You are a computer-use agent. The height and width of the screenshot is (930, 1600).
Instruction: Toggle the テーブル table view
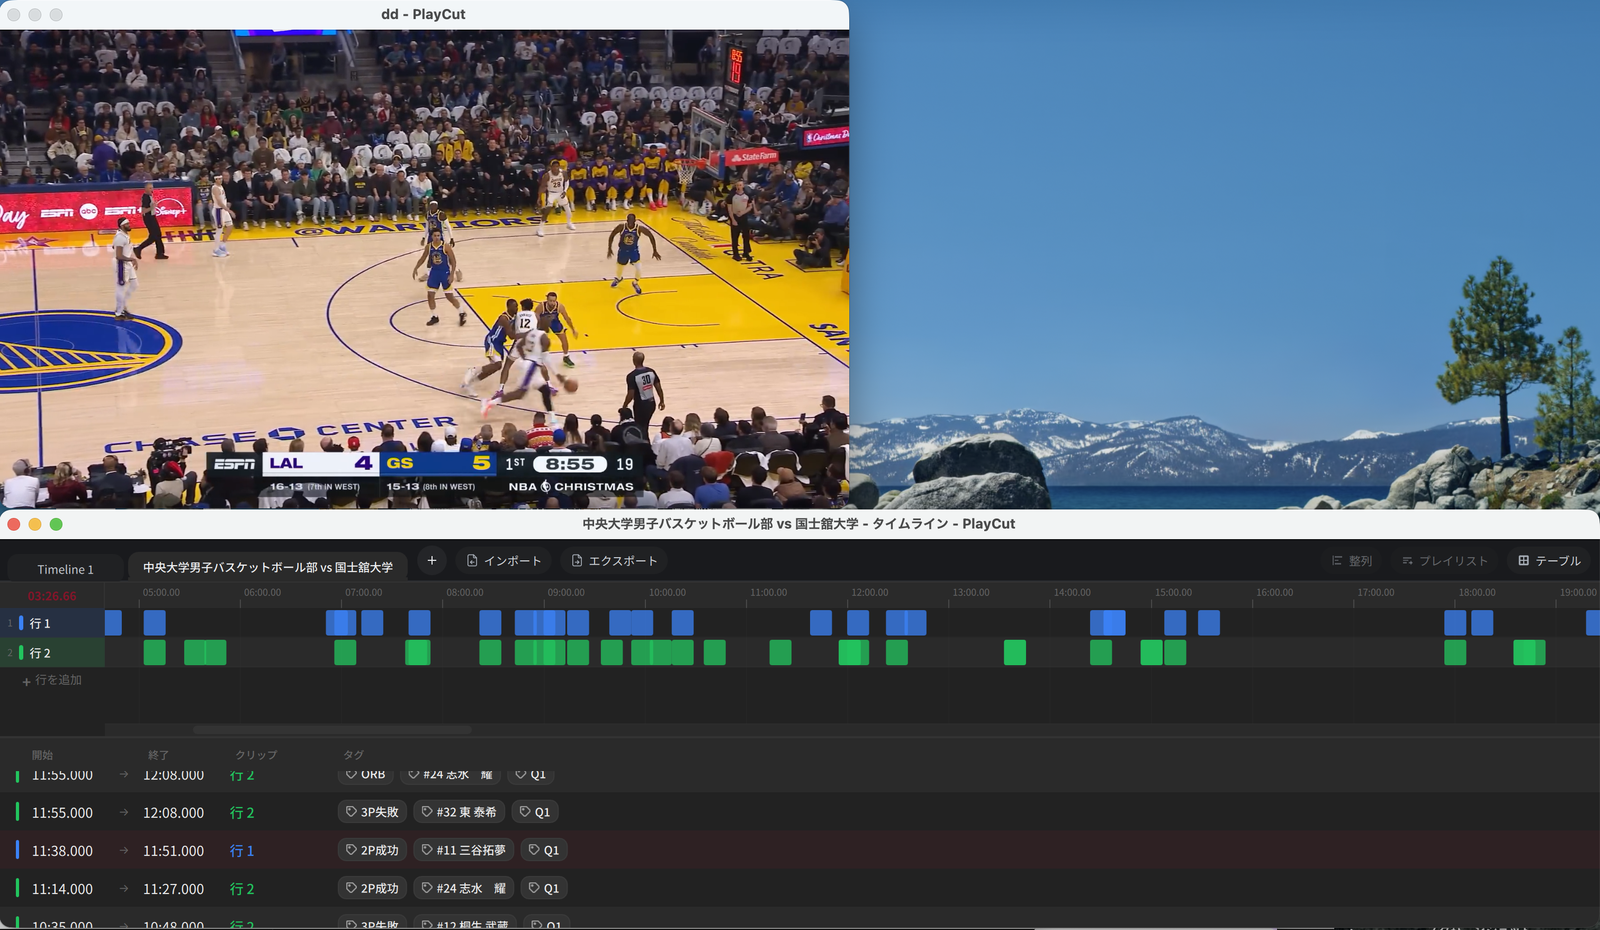click(x=1550, y=561)
